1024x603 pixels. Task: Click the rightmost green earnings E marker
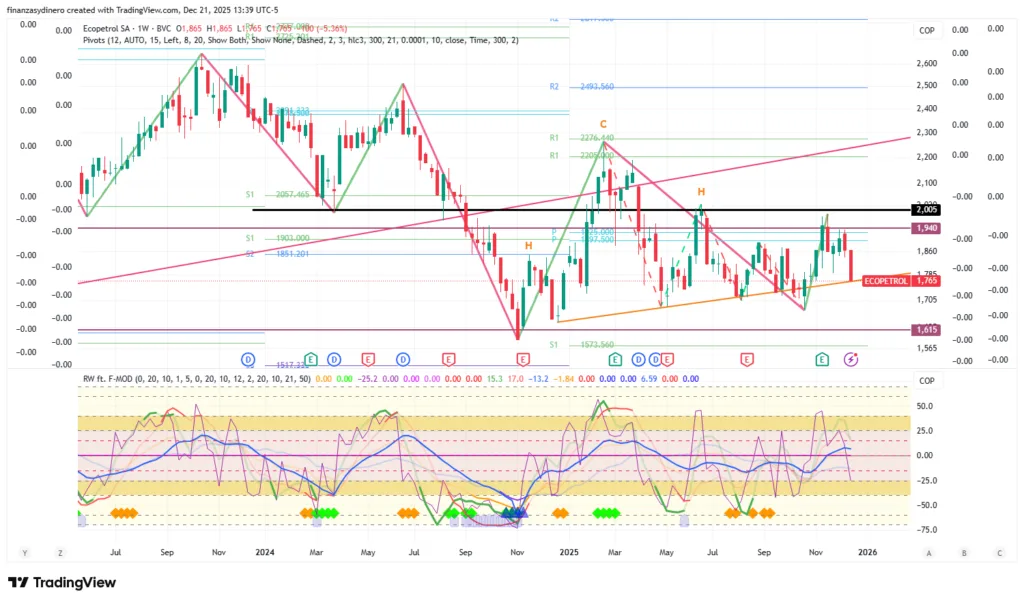coord(822,358)
